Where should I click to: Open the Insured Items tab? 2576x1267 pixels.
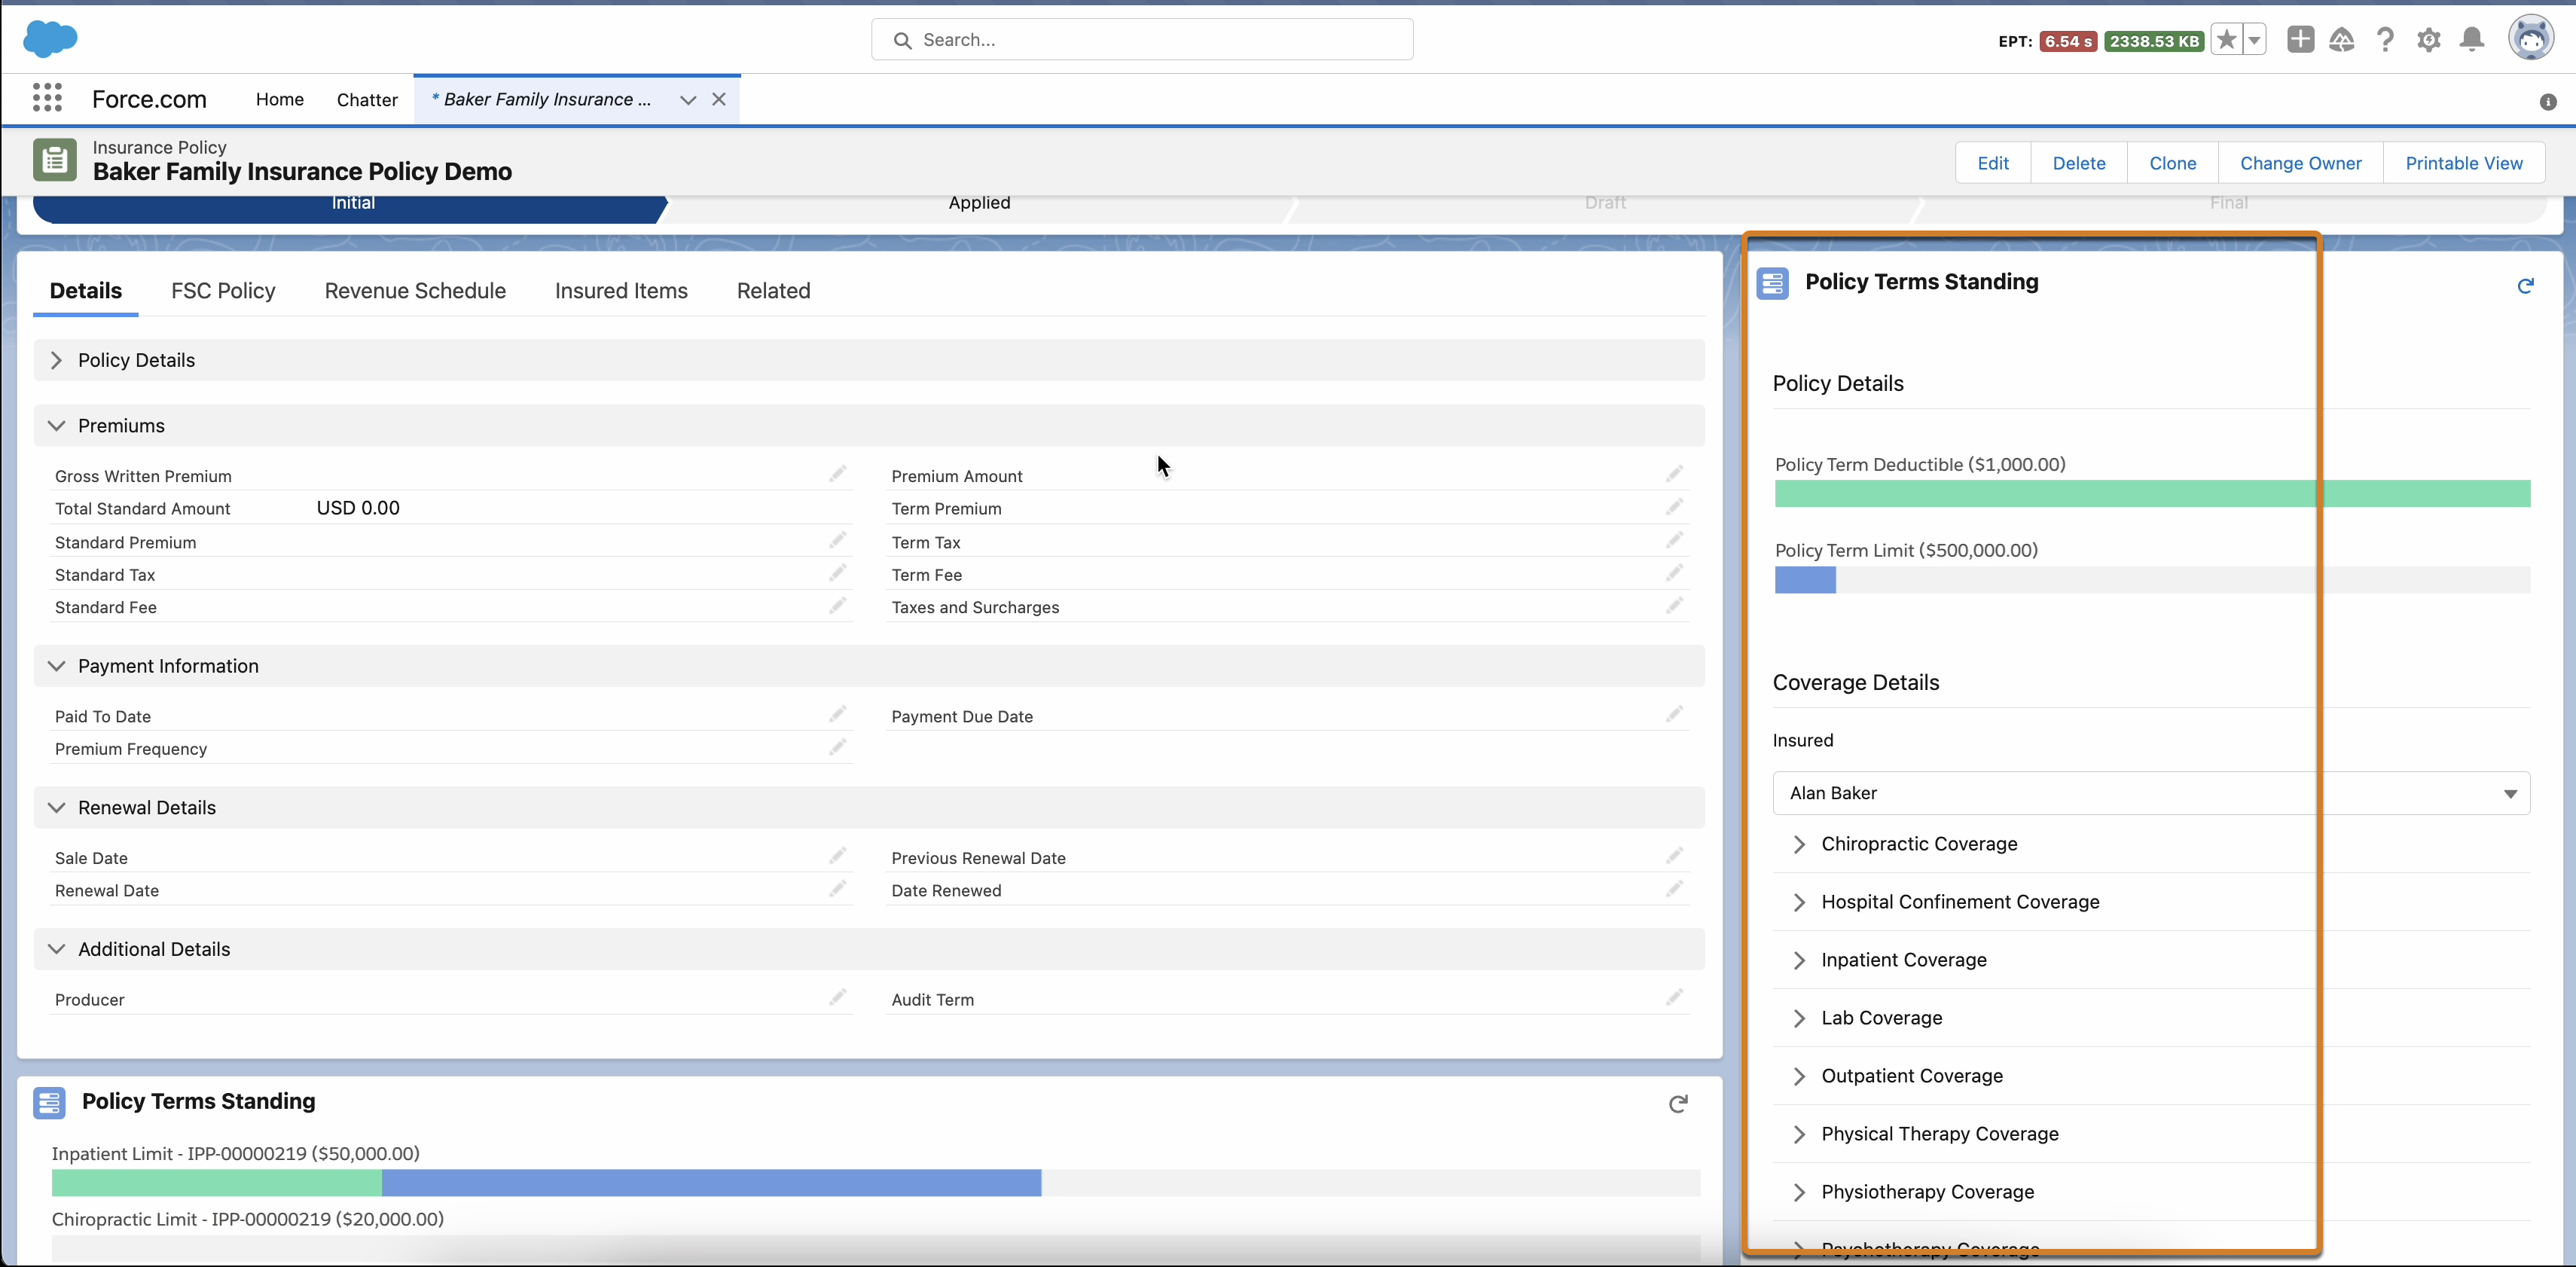pos(621,291)
